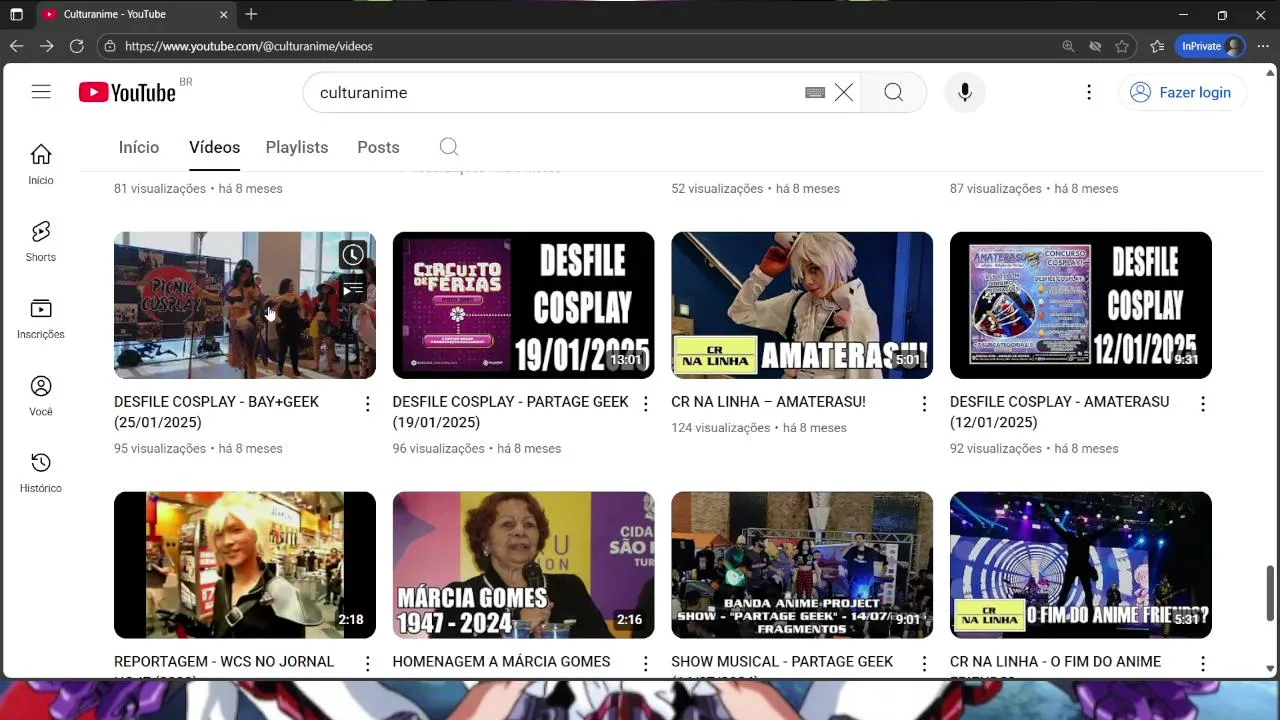The image size is (1280, 720).
Task: Open the tracking prevention eye icon
Action: click(1095, 46)
